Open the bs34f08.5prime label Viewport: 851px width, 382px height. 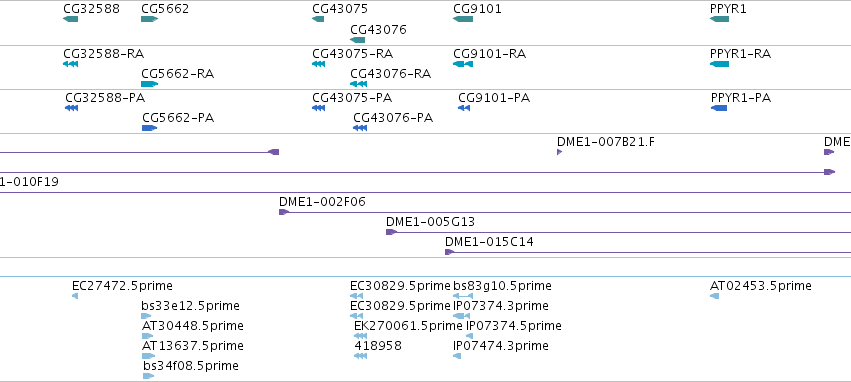coord(190,366)
